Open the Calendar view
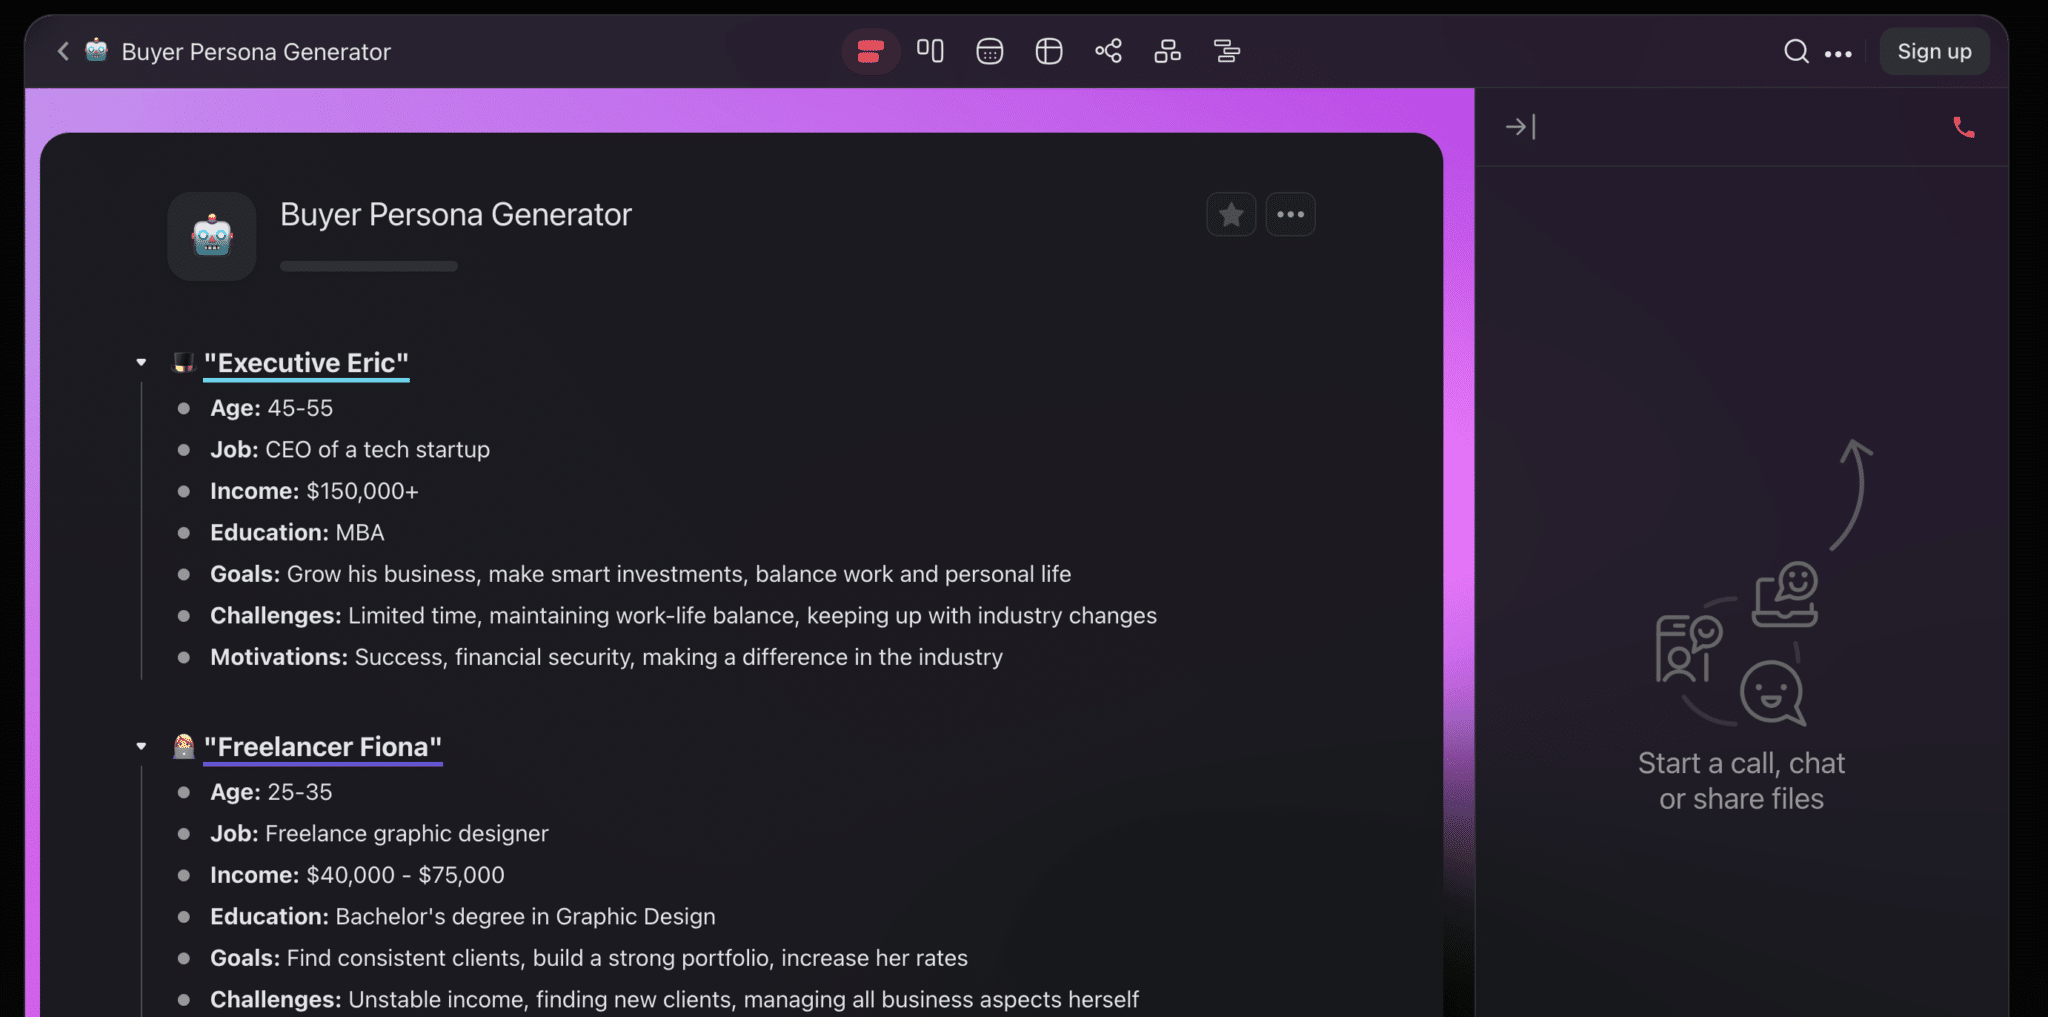The width and height of the screenshot is (2048, 1017). point(989,51)
